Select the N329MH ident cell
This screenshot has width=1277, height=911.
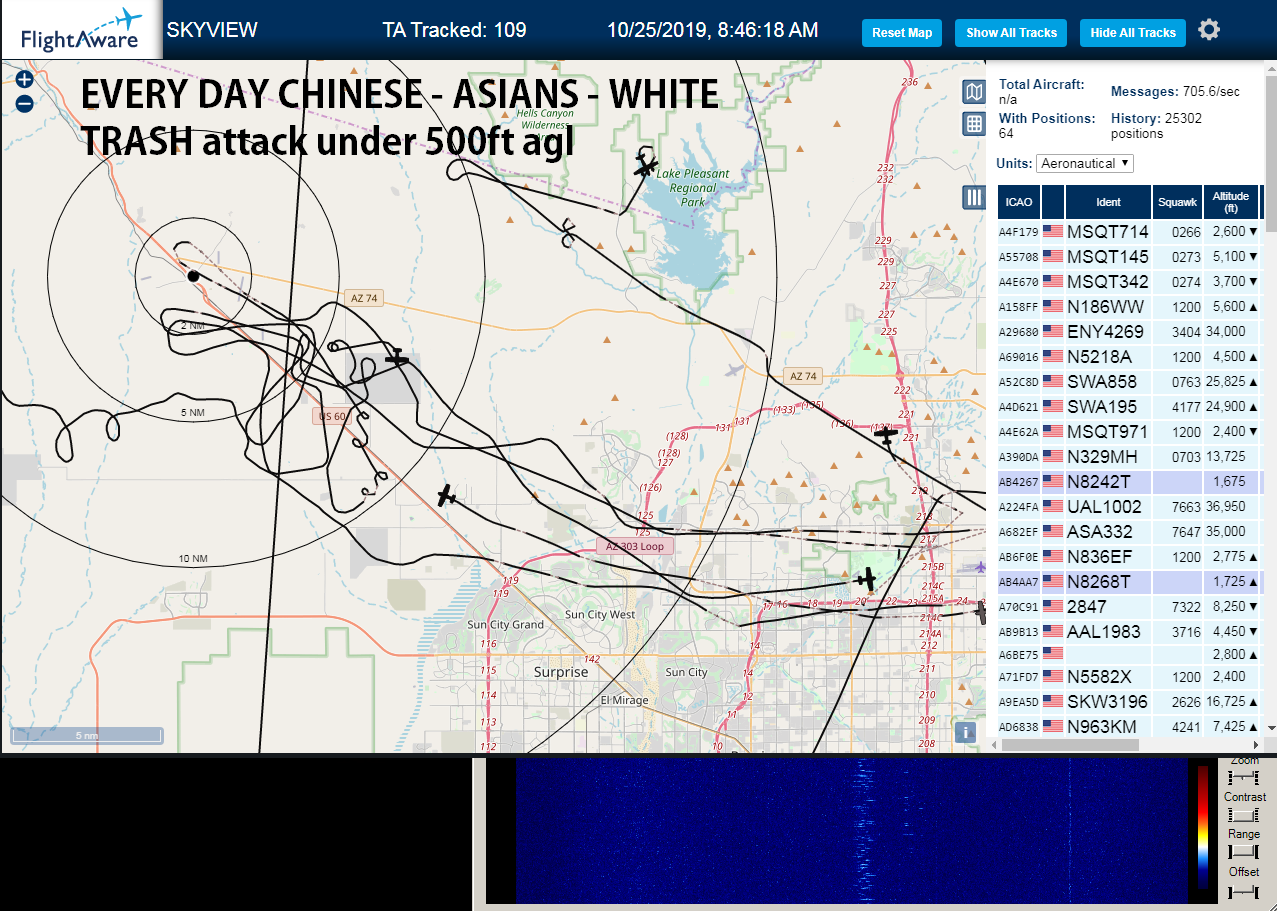[x=1108, y=457]
